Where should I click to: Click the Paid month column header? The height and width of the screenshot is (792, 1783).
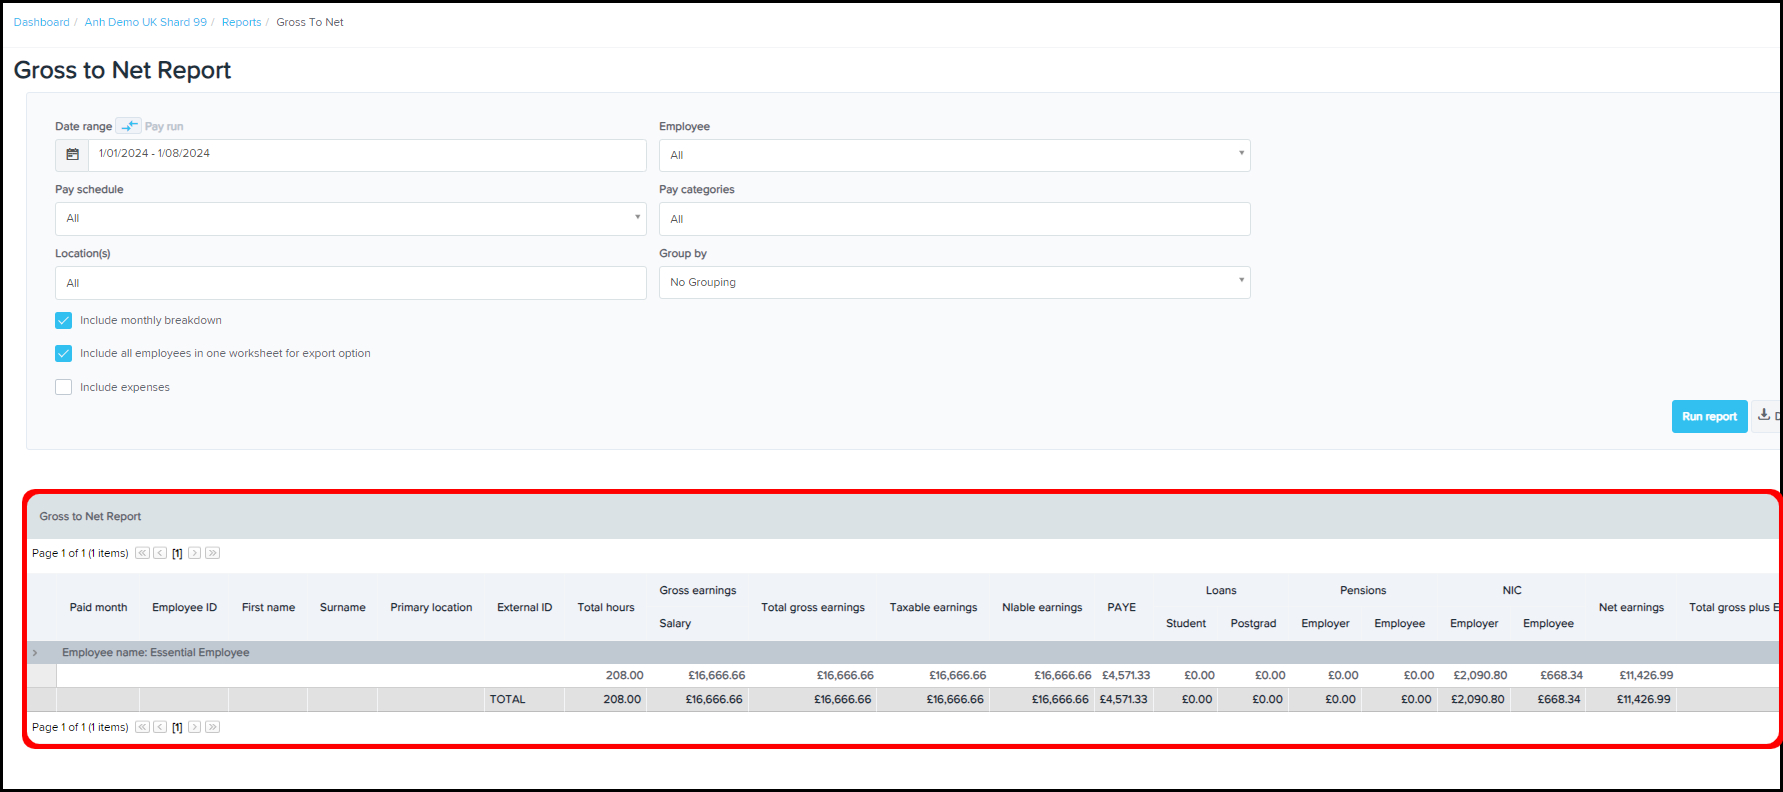[98, 607]
